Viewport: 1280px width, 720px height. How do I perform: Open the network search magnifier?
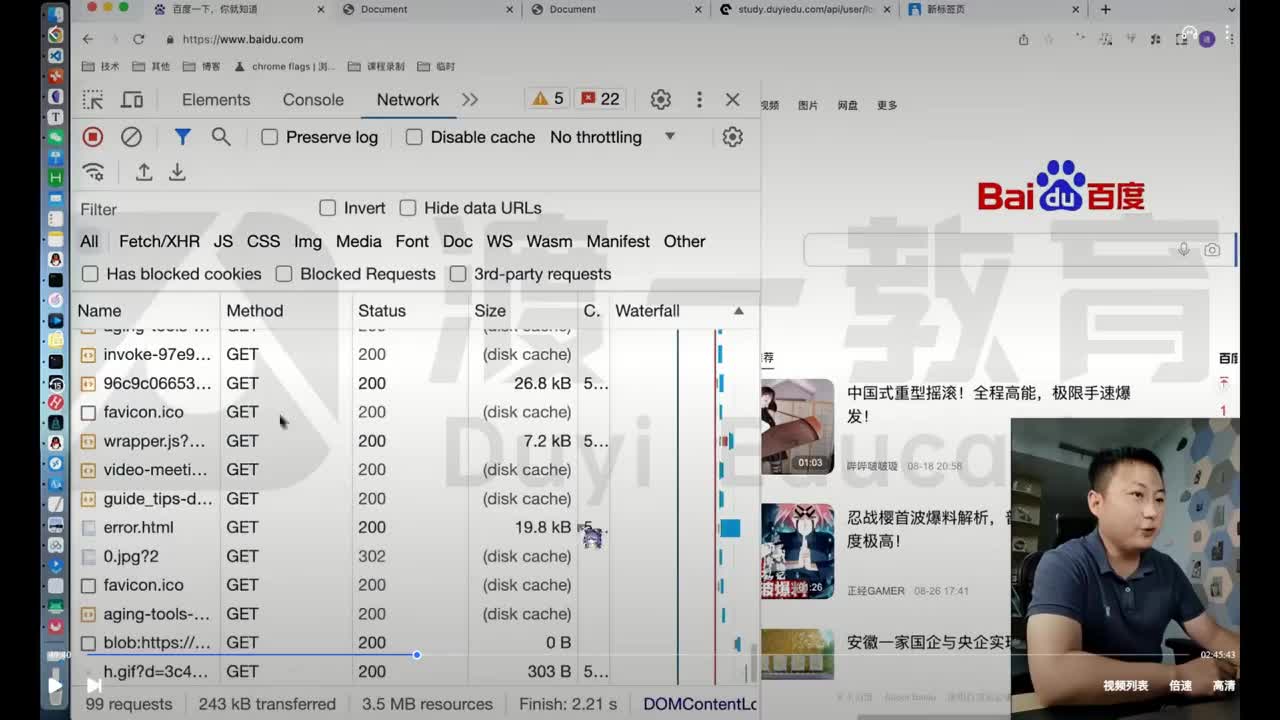click(x=221, y=137)
